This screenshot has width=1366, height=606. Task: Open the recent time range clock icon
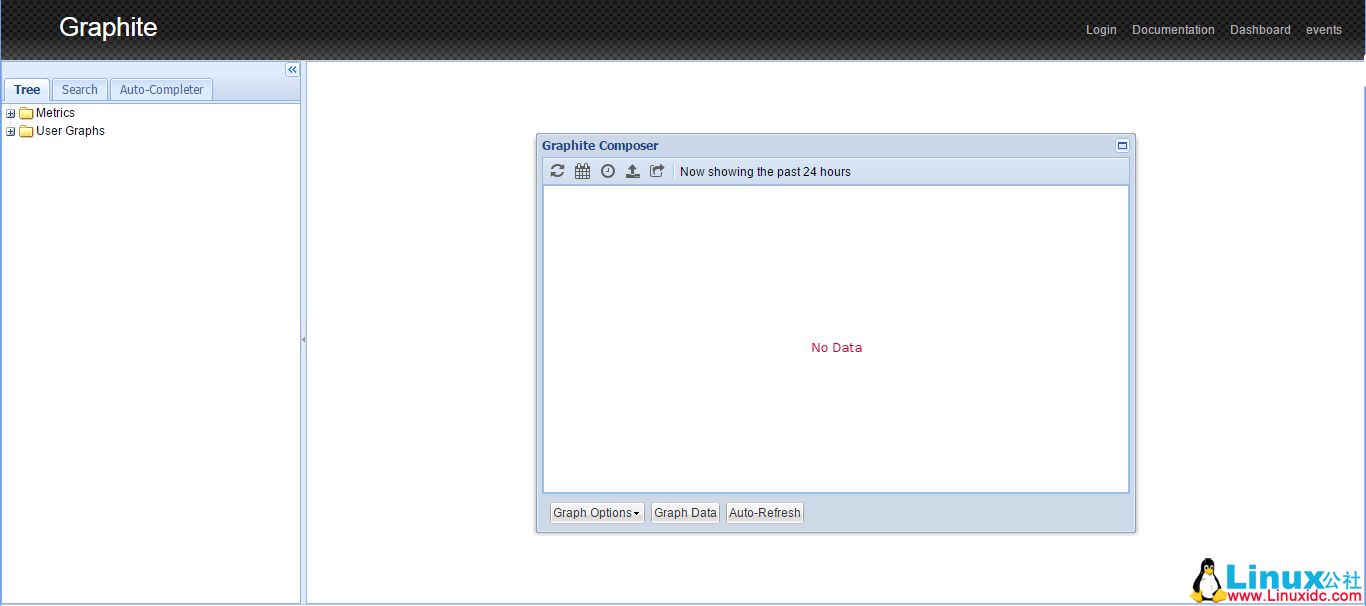pyautogui.click(x=608, y=171)
